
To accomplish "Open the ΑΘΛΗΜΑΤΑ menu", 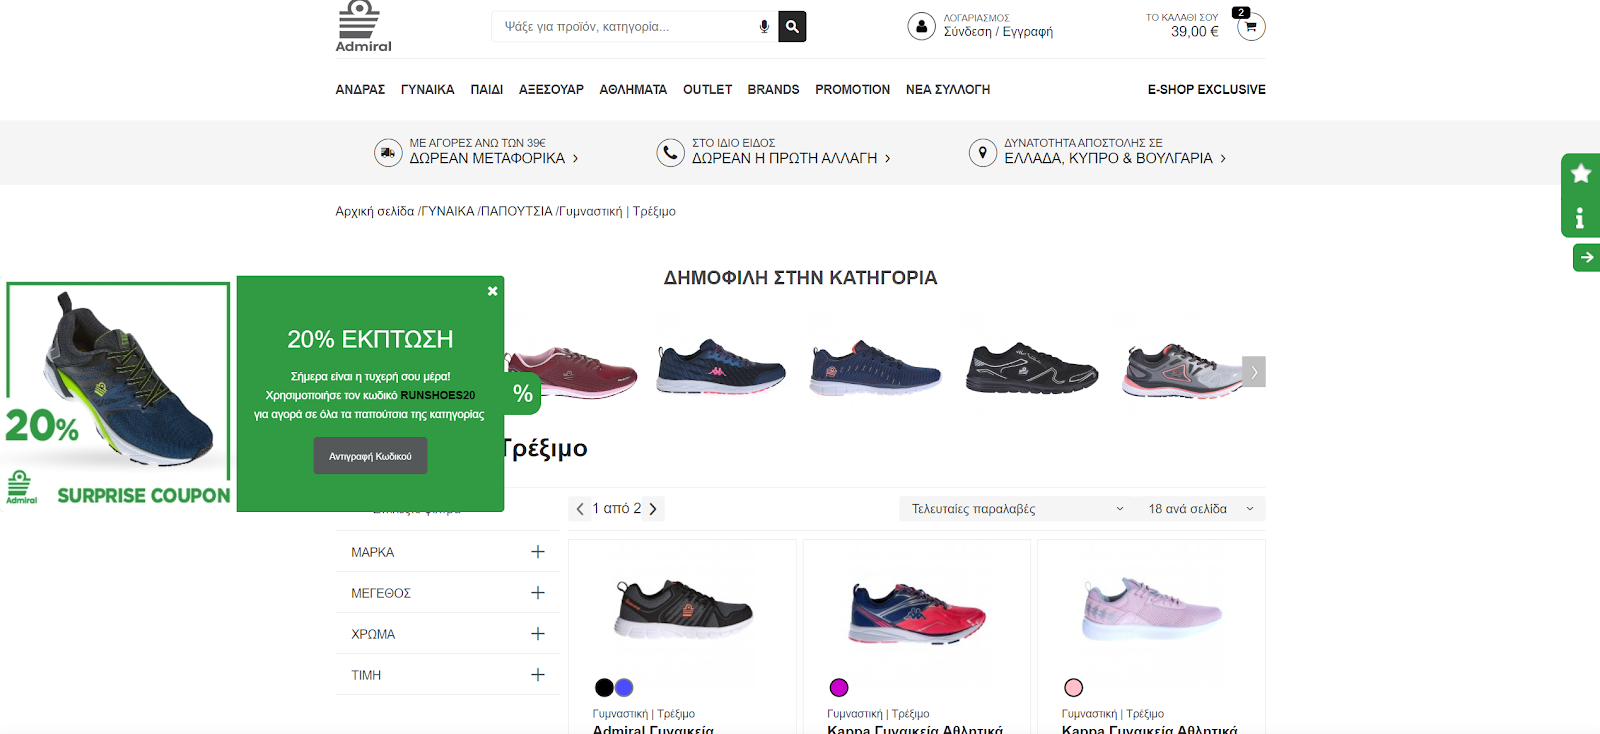I will 633,89.
